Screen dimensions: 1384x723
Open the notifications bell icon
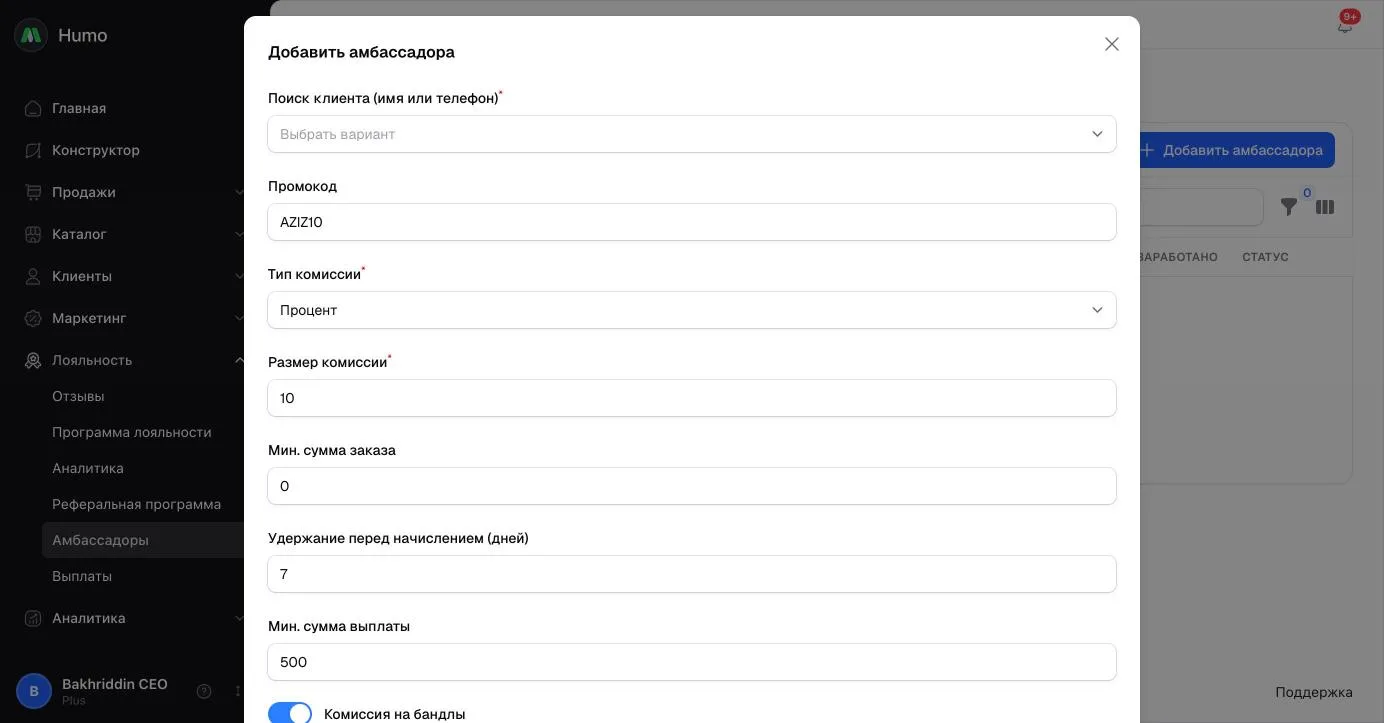[1345, 24]
